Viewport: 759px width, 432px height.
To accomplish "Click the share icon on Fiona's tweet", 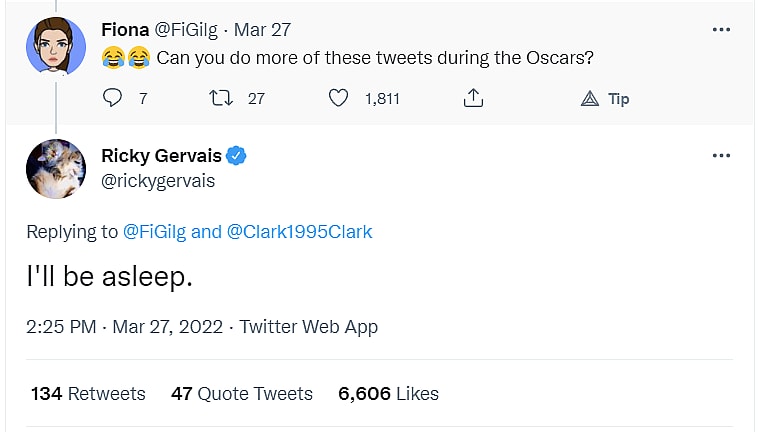I will click(474, 98).
